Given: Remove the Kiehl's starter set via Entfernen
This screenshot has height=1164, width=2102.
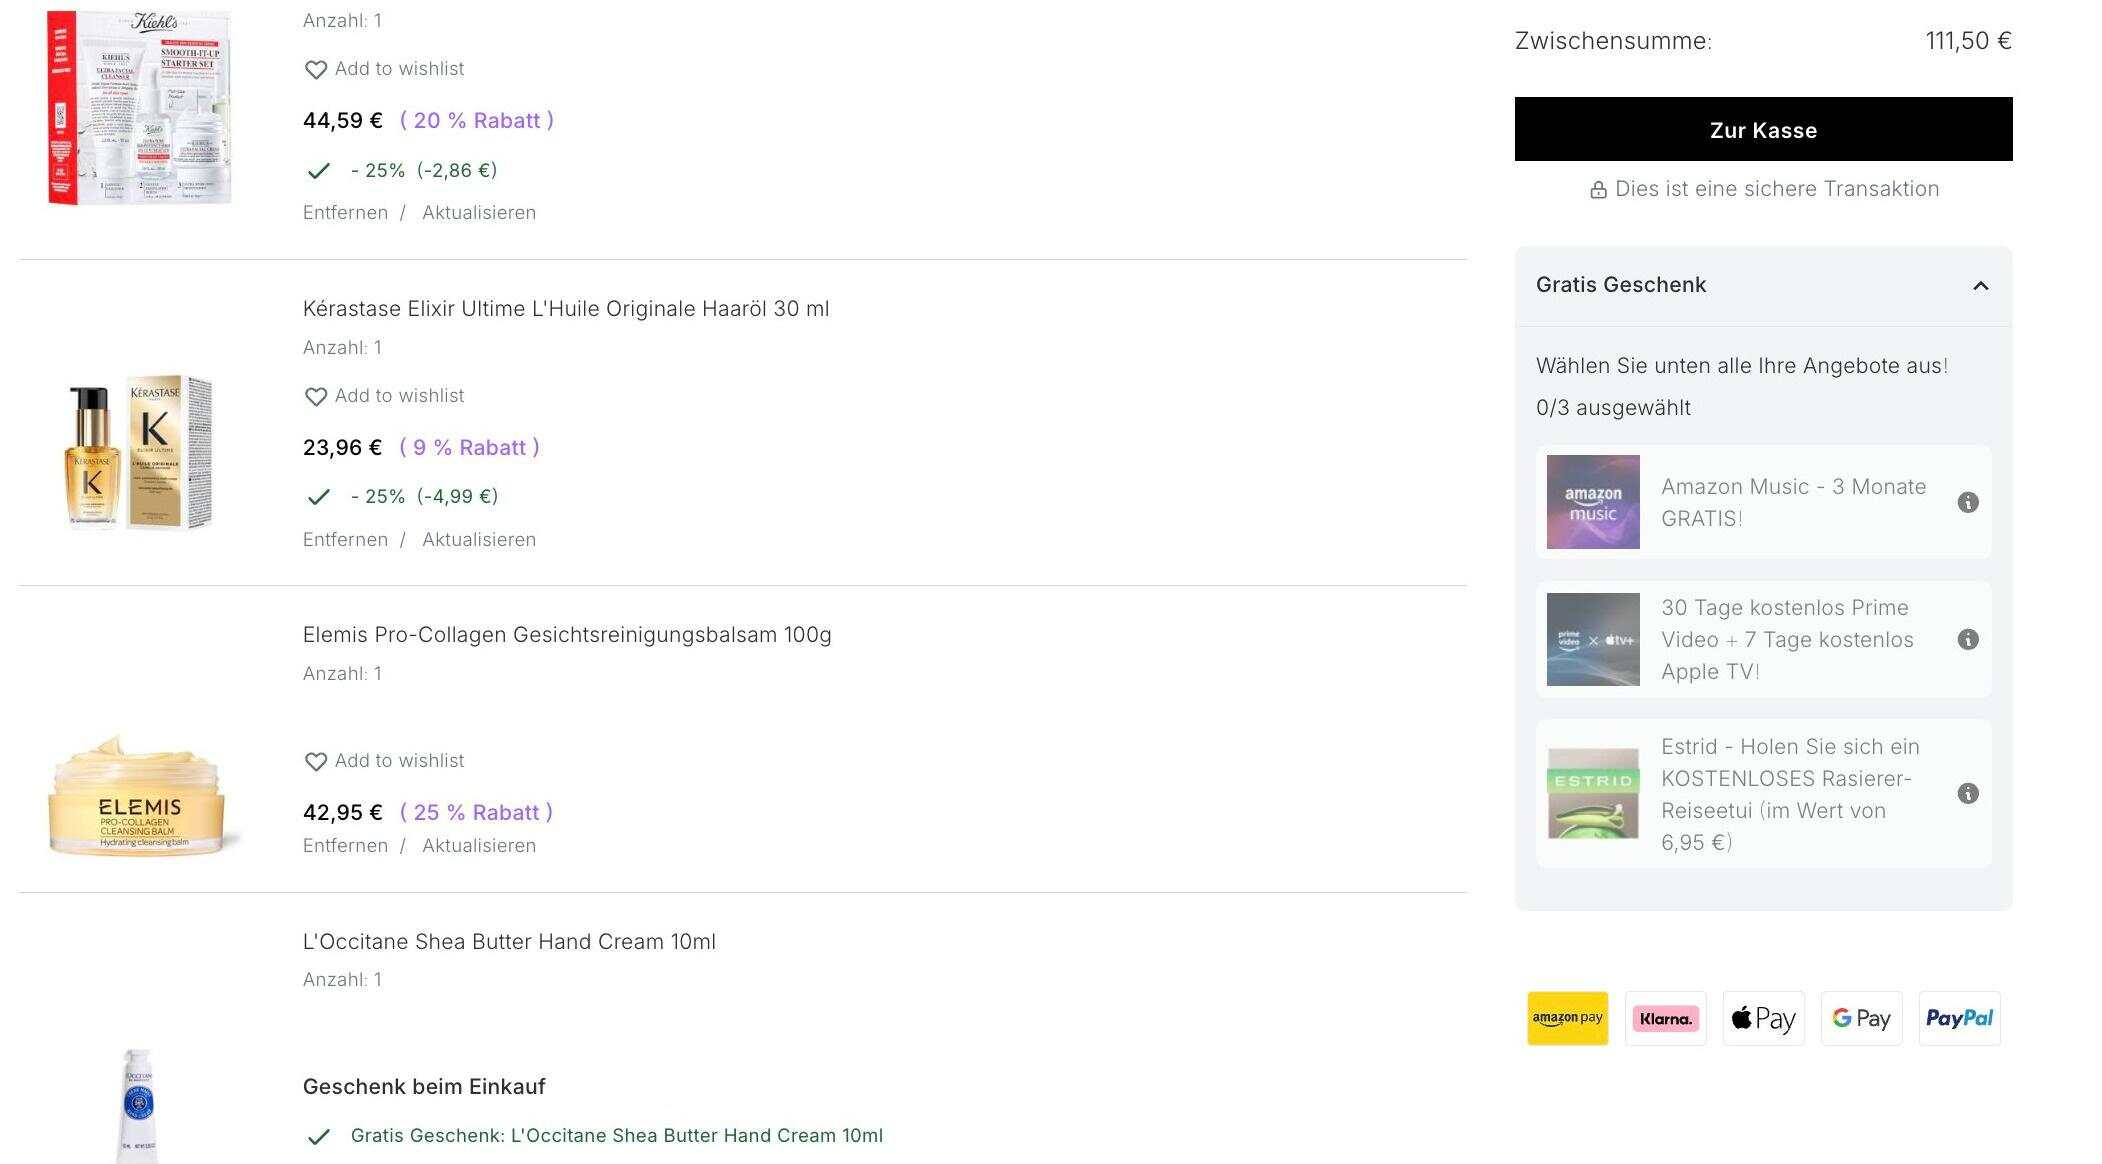Looking at the screenshot, I should click(x=345, y=212).
